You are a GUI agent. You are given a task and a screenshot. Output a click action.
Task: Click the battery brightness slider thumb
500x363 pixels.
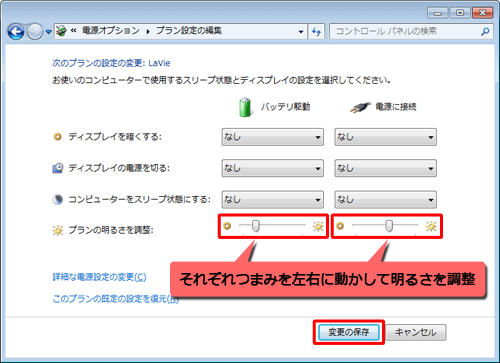(256, 226)
